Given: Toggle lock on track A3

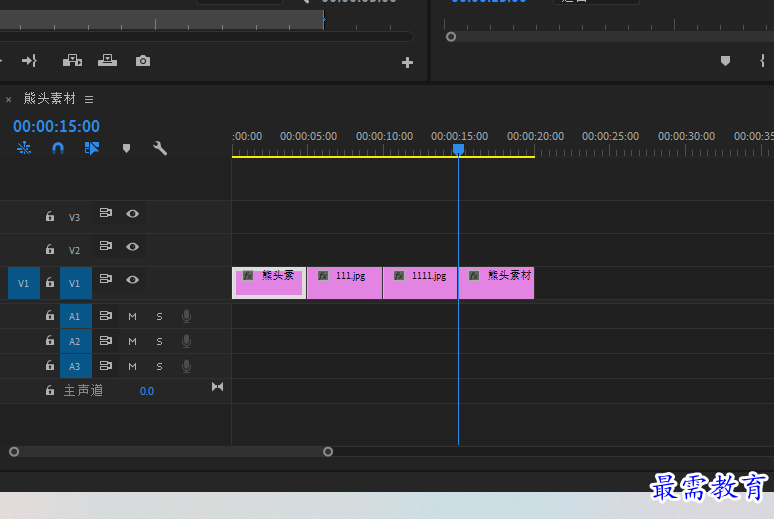Looking at the screenshot, I should (x=50, y=365).
